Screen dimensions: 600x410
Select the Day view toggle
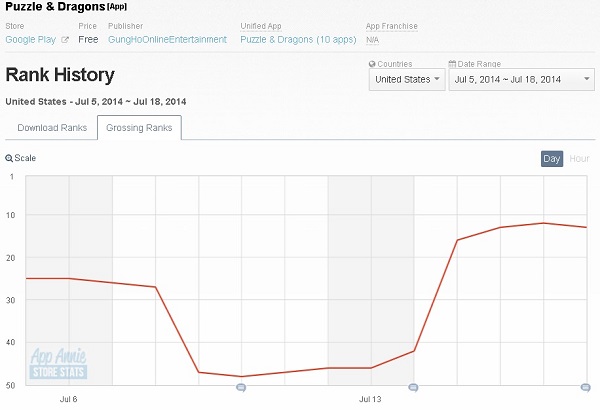pyautogui.click(x=552, y=159)
